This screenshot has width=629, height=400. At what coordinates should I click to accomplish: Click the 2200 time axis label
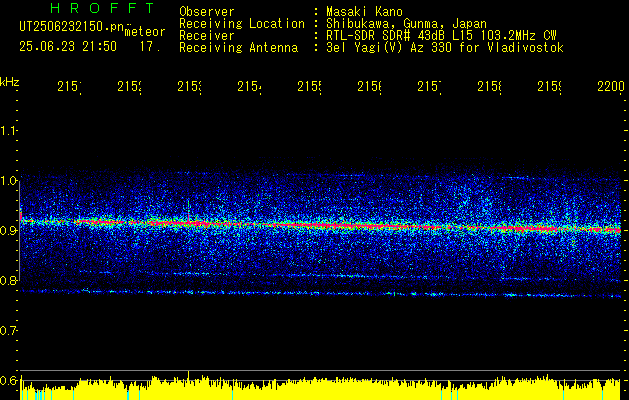(611, 86)
